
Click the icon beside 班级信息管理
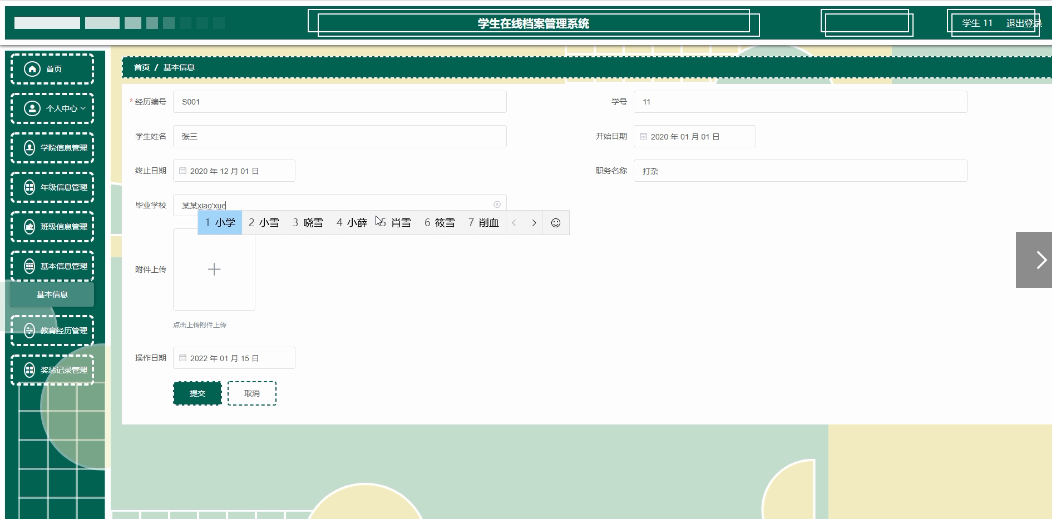pyautogui.click(x=30, y=227)
